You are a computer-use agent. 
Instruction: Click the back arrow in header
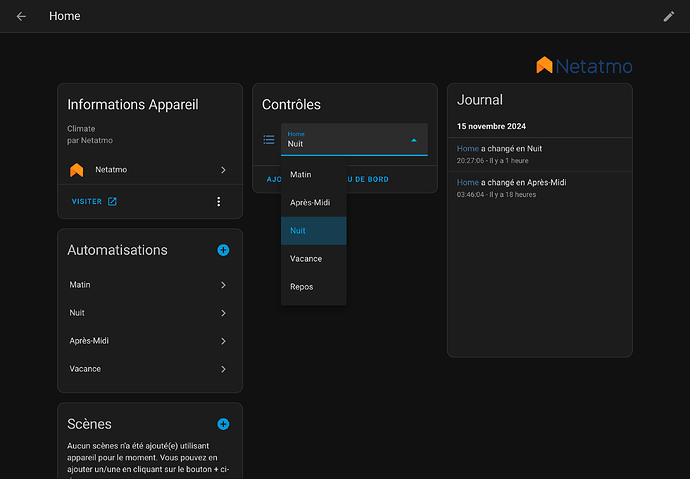pyautogui.click(x=21, y=16)
